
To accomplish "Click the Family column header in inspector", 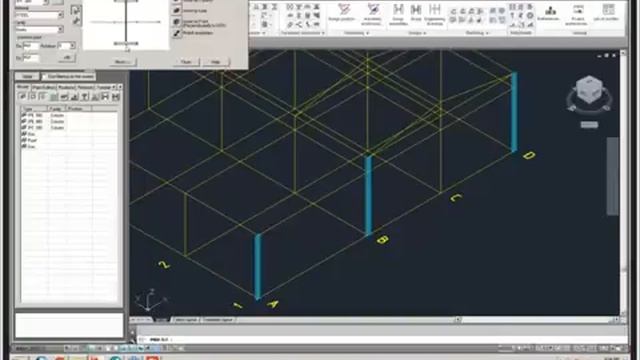I will click(x=57, y=109).
